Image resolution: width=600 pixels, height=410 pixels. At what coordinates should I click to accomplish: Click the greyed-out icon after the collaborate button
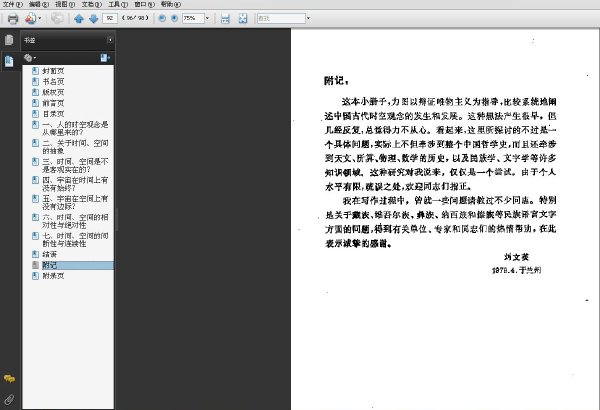(x=57, y=18)
